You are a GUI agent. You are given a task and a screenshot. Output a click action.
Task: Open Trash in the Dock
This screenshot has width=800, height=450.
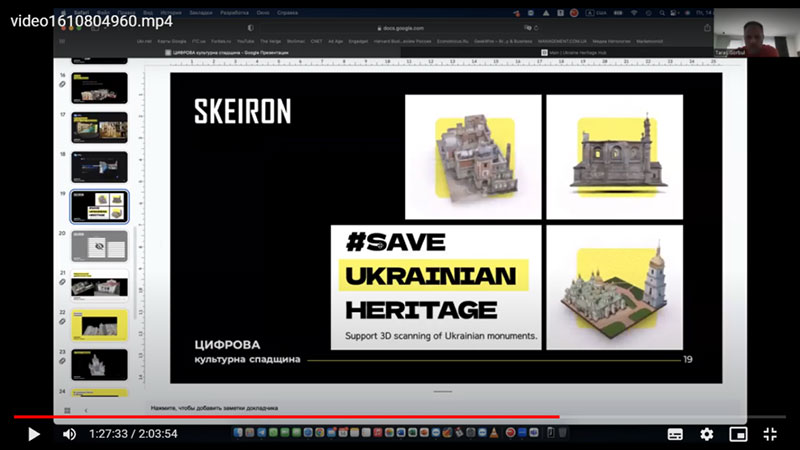point(562,433)
